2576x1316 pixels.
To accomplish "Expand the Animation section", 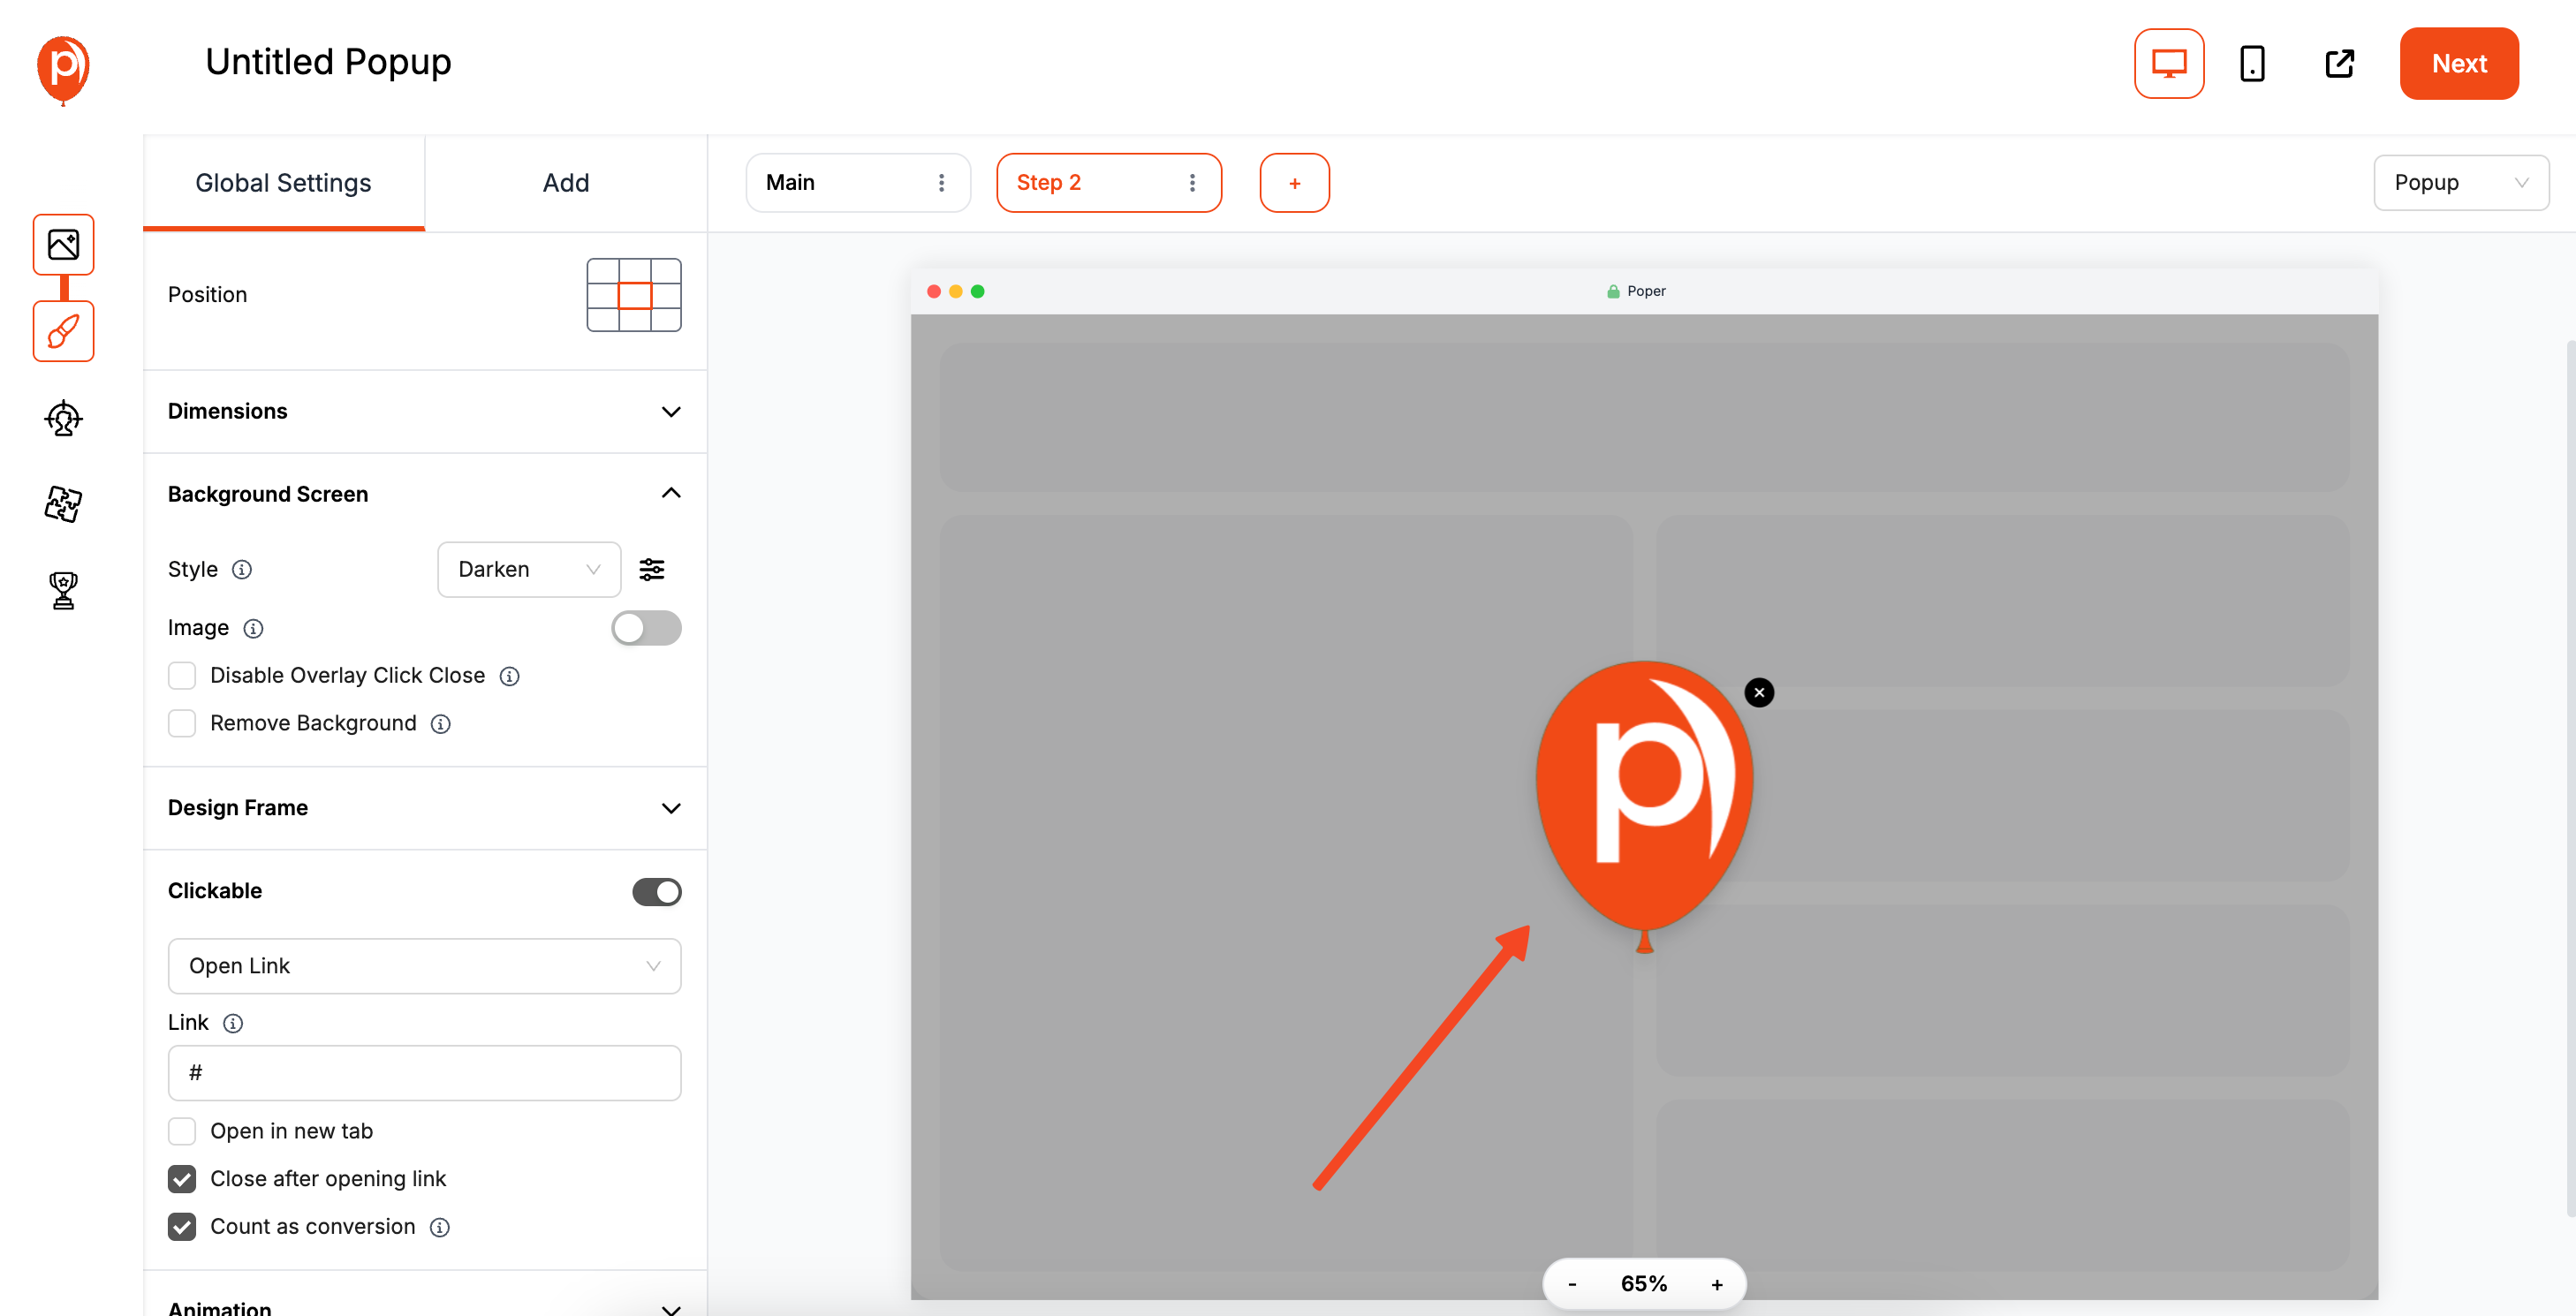I will [425, 1306].
